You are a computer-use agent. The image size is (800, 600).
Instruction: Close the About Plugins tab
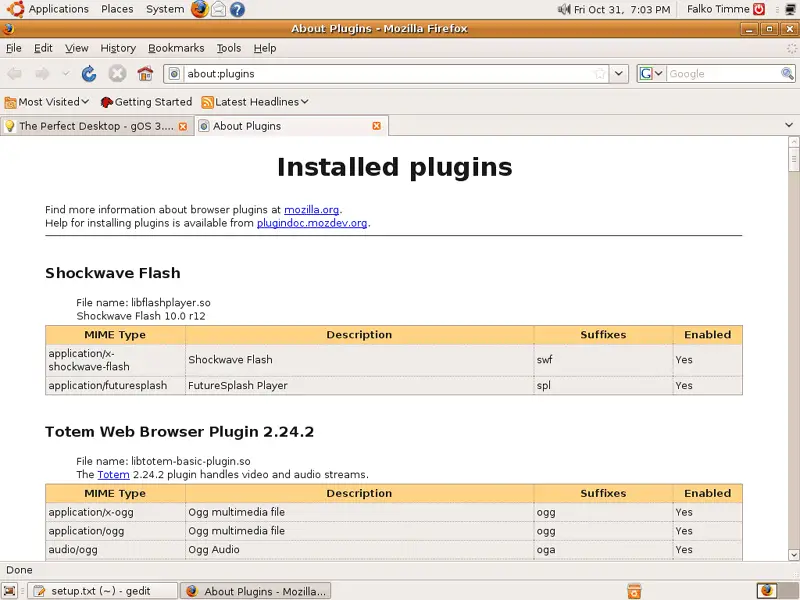point(377,126)
